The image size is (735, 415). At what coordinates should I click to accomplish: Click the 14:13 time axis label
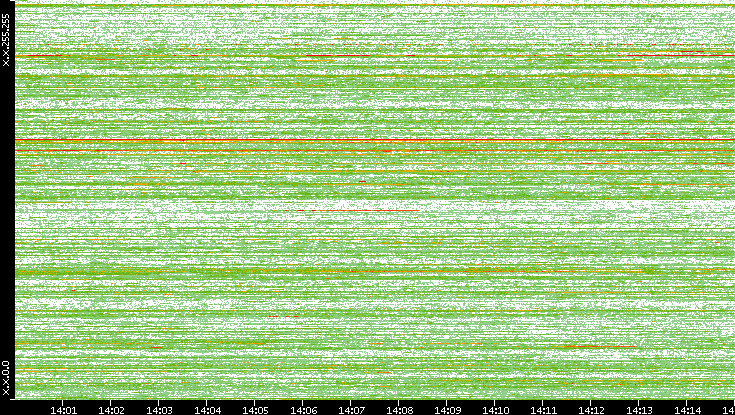[x=639, y=410]
